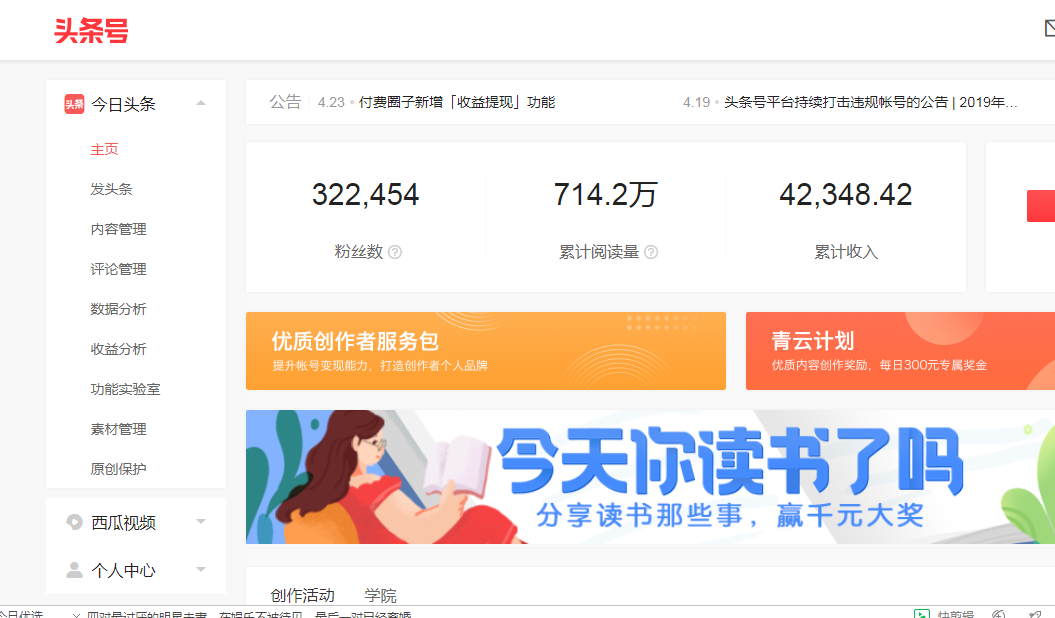Screen dimensions: 1055x618
Task: Collapse the 今日头条 menu arrow
Action: (x=201, y=103)
